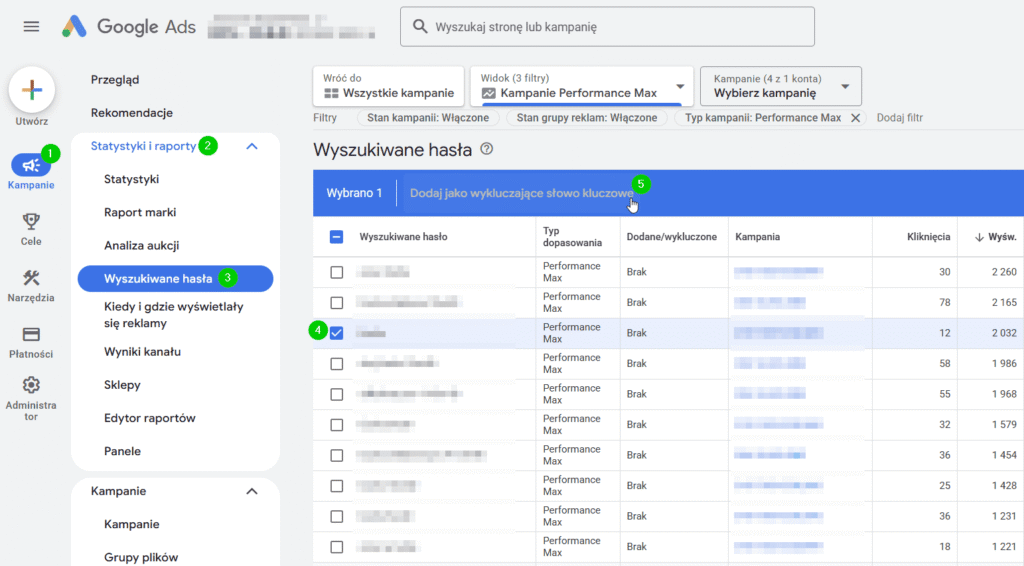1024x566 pixels.
Task: Click Dodaj filtr
Action: pos(899,118)
